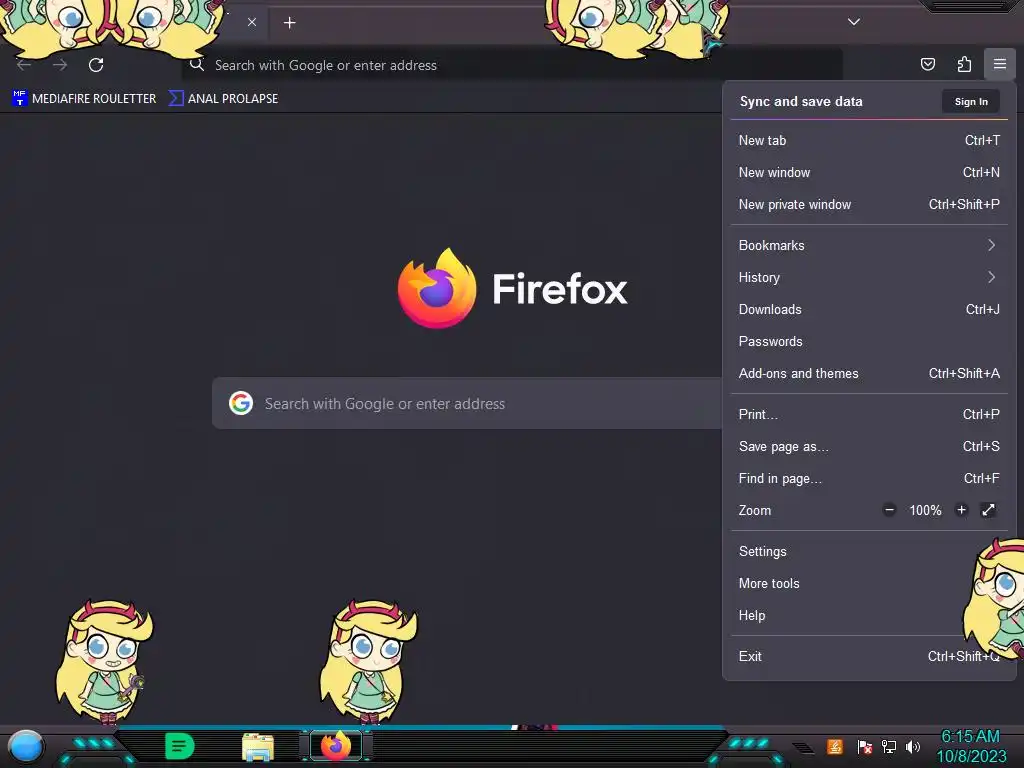This screenshot has width=1024, height=768.
Task: Expand the Bookmarks submenu arrow
Action: (991, 245)
